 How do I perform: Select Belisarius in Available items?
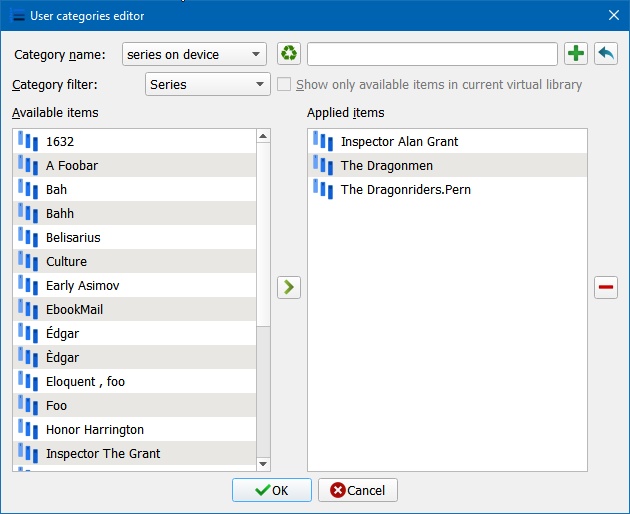(73, 238)
